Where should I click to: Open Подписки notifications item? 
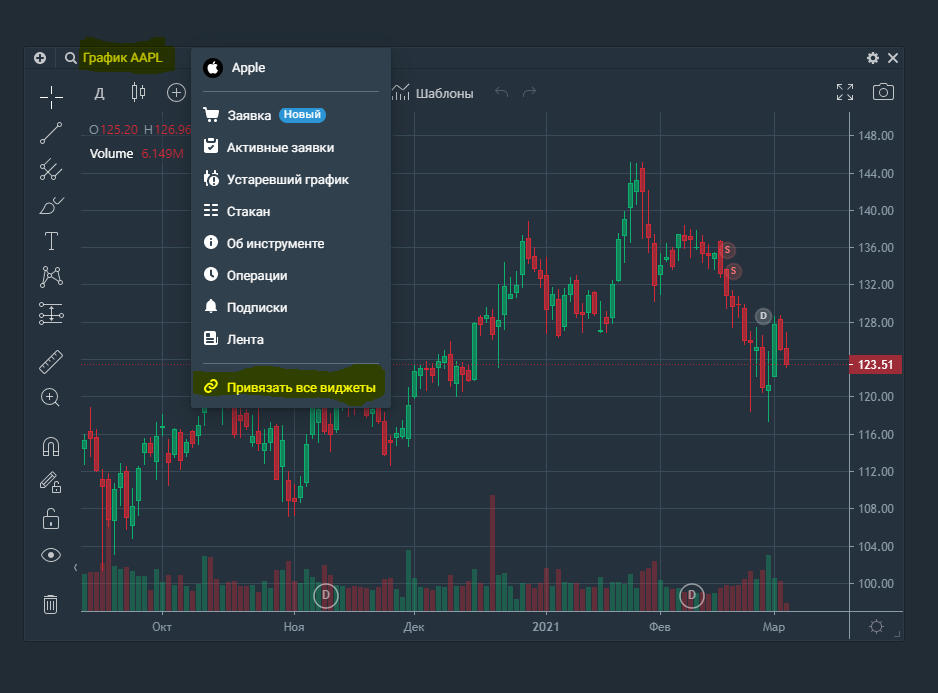coord(291,308)
